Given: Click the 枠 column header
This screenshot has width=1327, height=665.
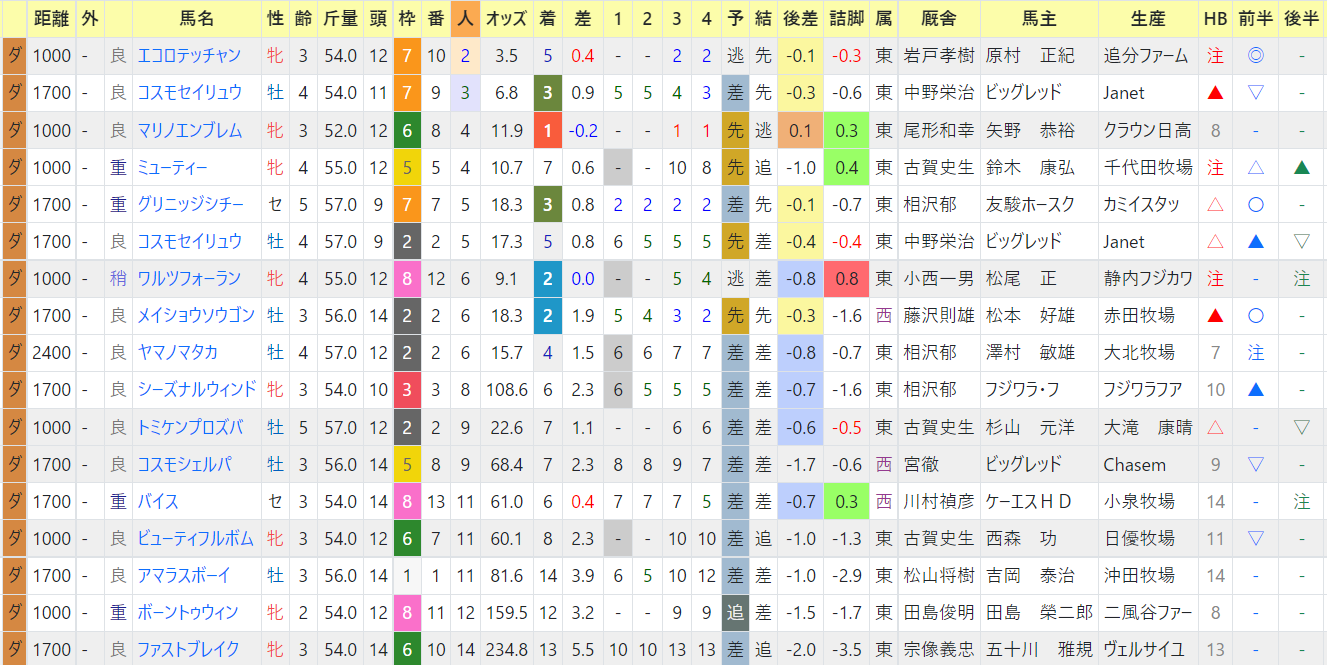Looking at the screenshot, I should (x=407, y=19).
